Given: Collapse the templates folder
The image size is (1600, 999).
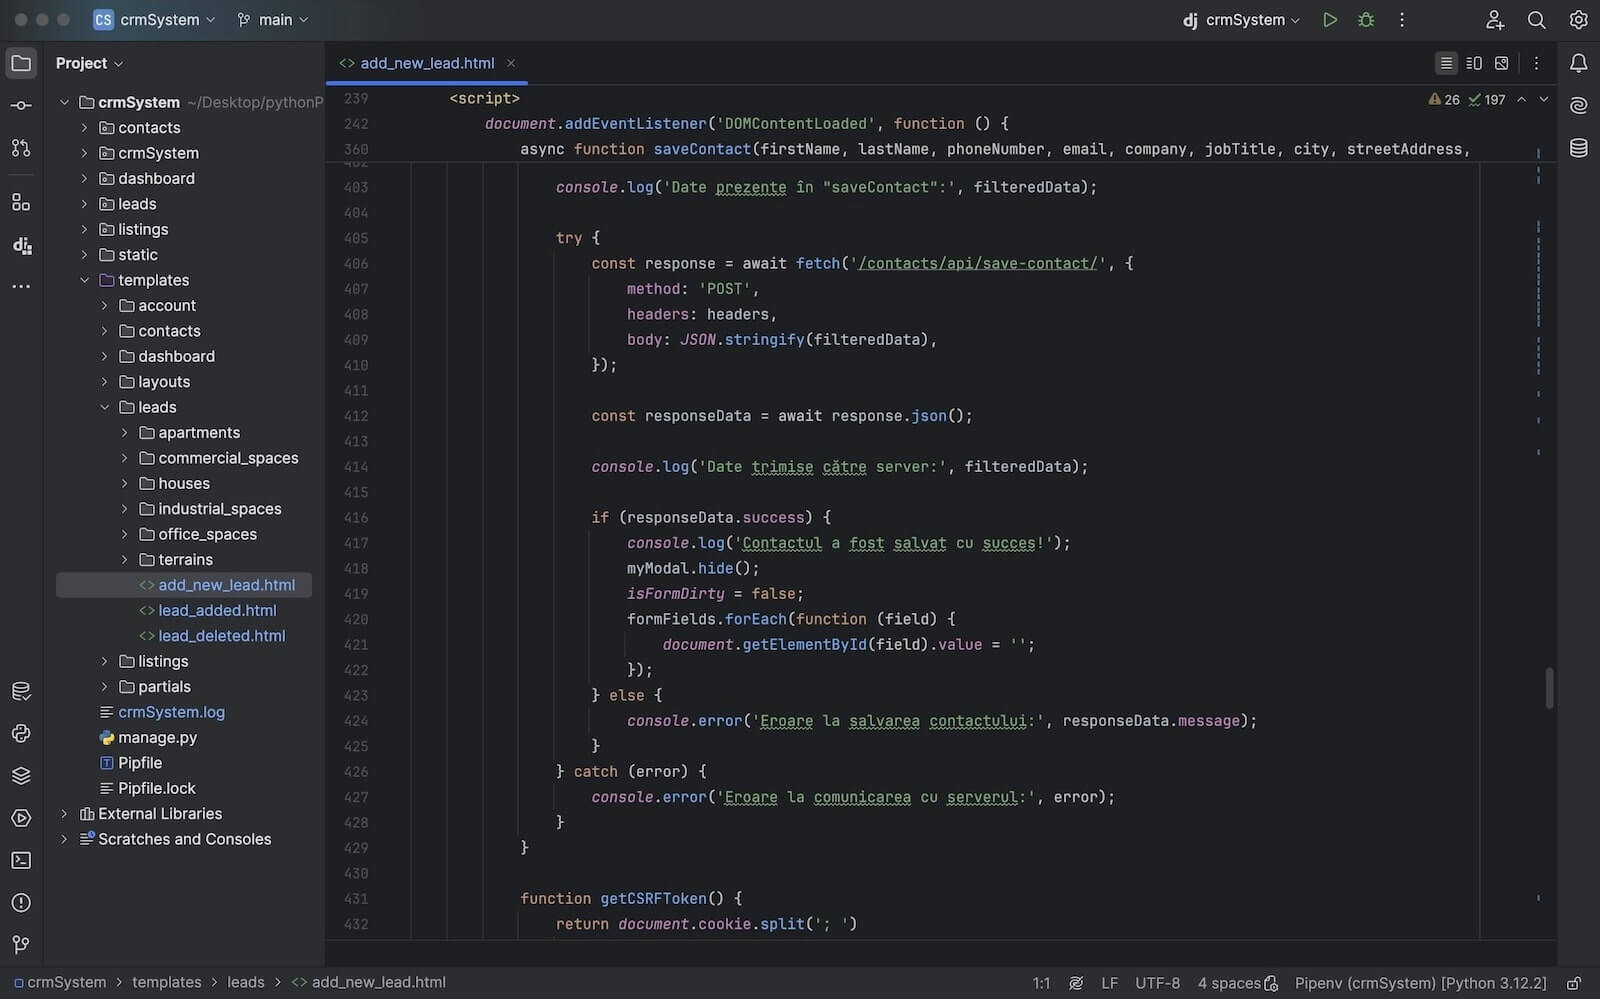Looking at the screenshot, I should click(84, 280).
